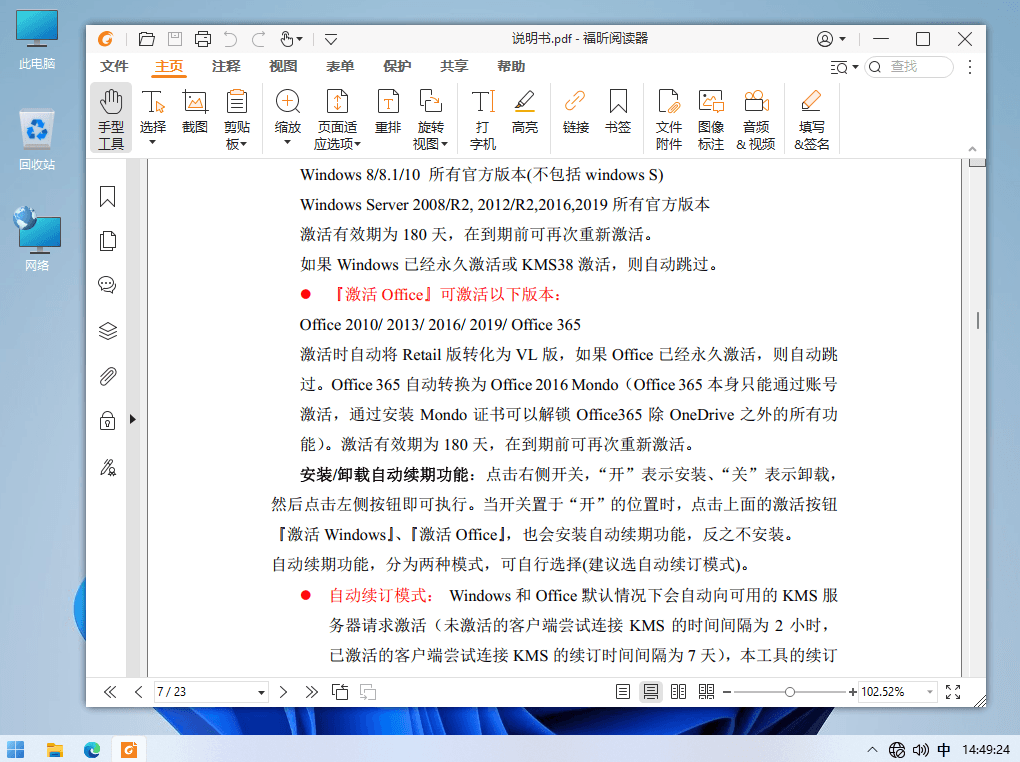Image resolution: width=1020 pixels, height=762 pixels.
Task: Select the Hand tool (手型工具)
Action: pyautogui.click(x=111, y=118)
